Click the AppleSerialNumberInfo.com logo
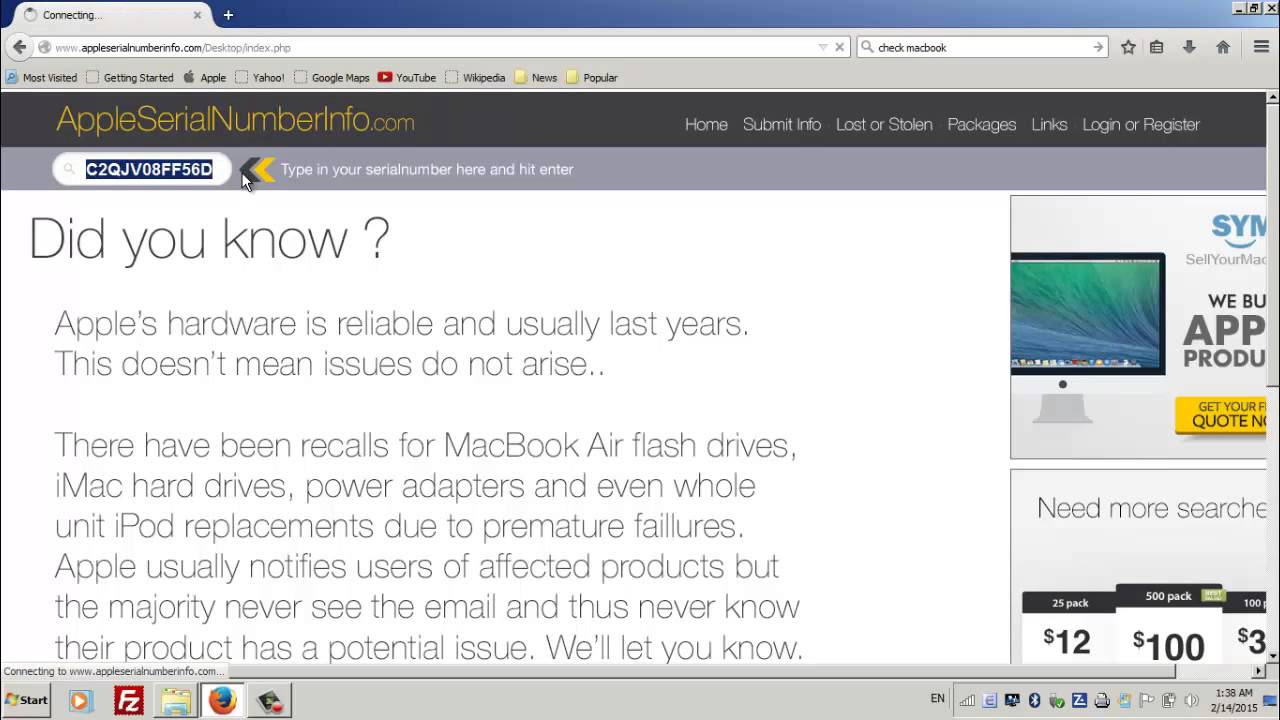This screenshot has height=720, width=1280. click(235, 121)
